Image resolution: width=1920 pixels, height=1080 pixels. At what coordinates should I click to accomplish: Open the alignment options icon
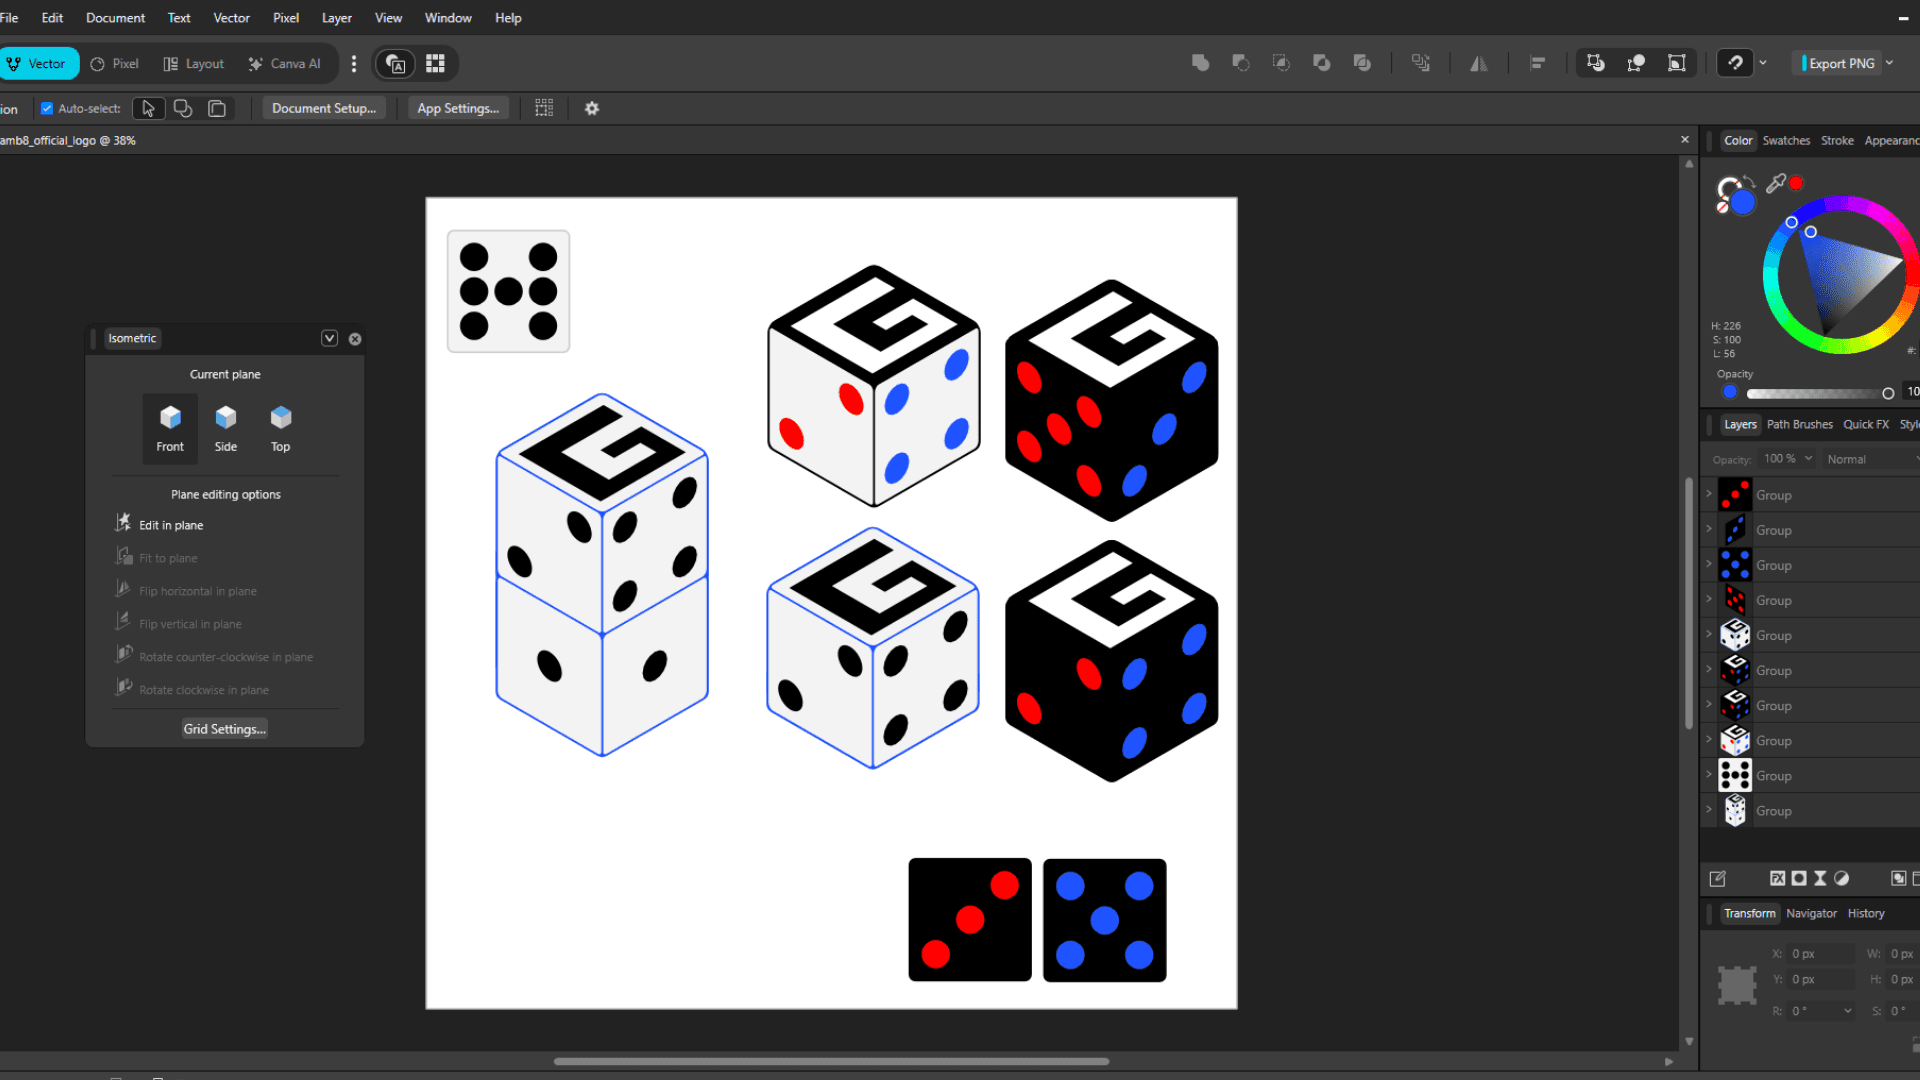tap(1537, 63)
